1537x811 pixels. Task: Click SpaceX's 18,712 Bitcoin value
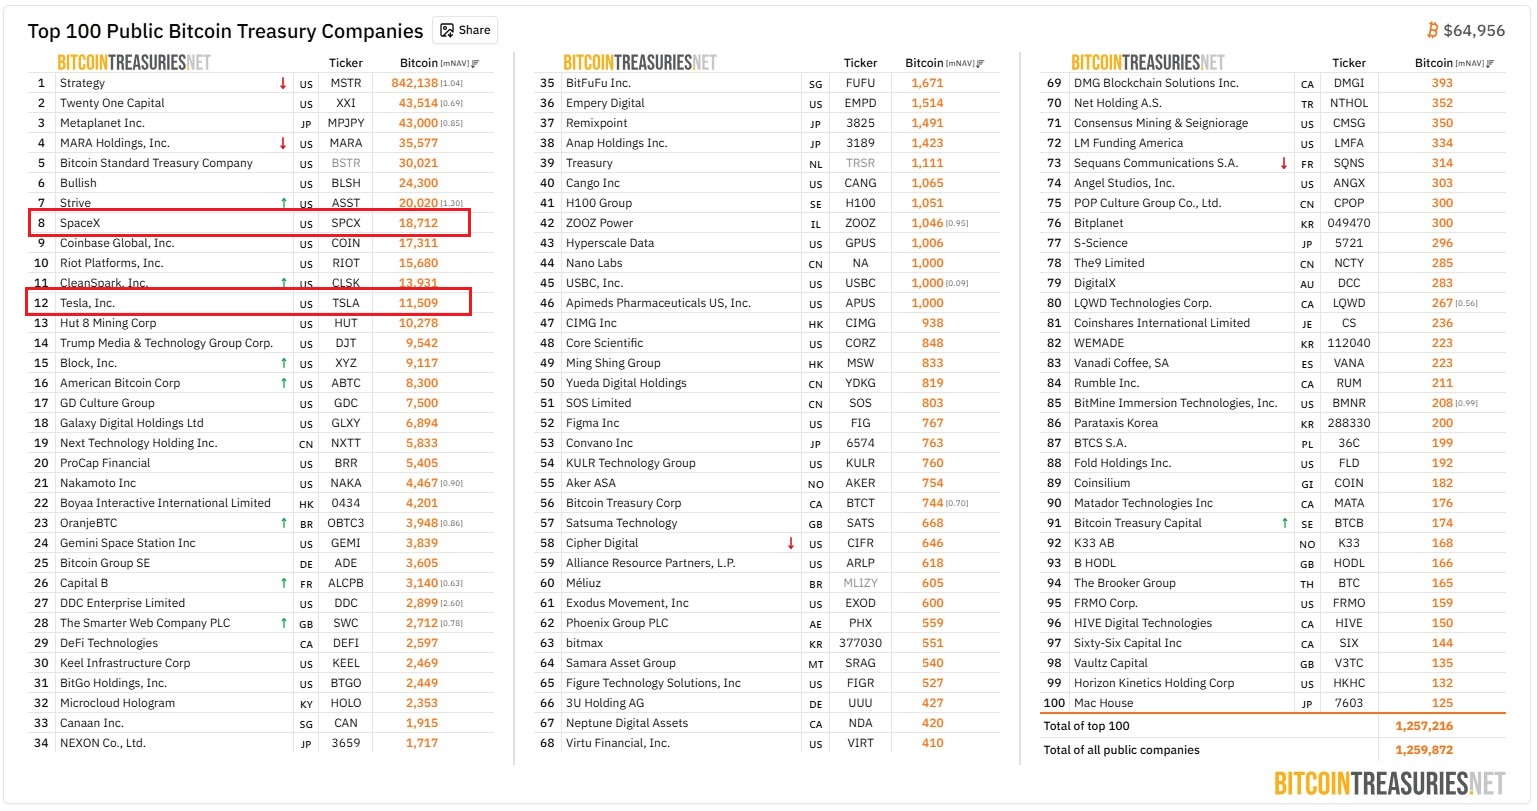(x=418, y=223)
